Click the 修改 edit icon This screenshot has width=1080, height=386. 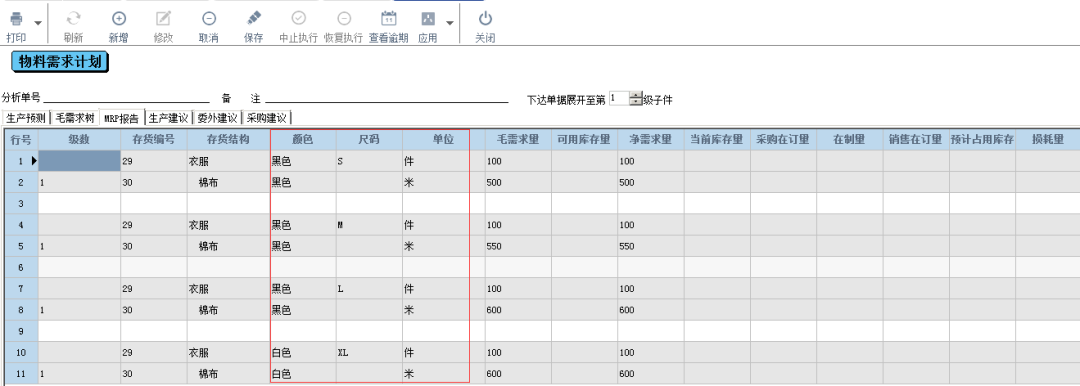163,19
